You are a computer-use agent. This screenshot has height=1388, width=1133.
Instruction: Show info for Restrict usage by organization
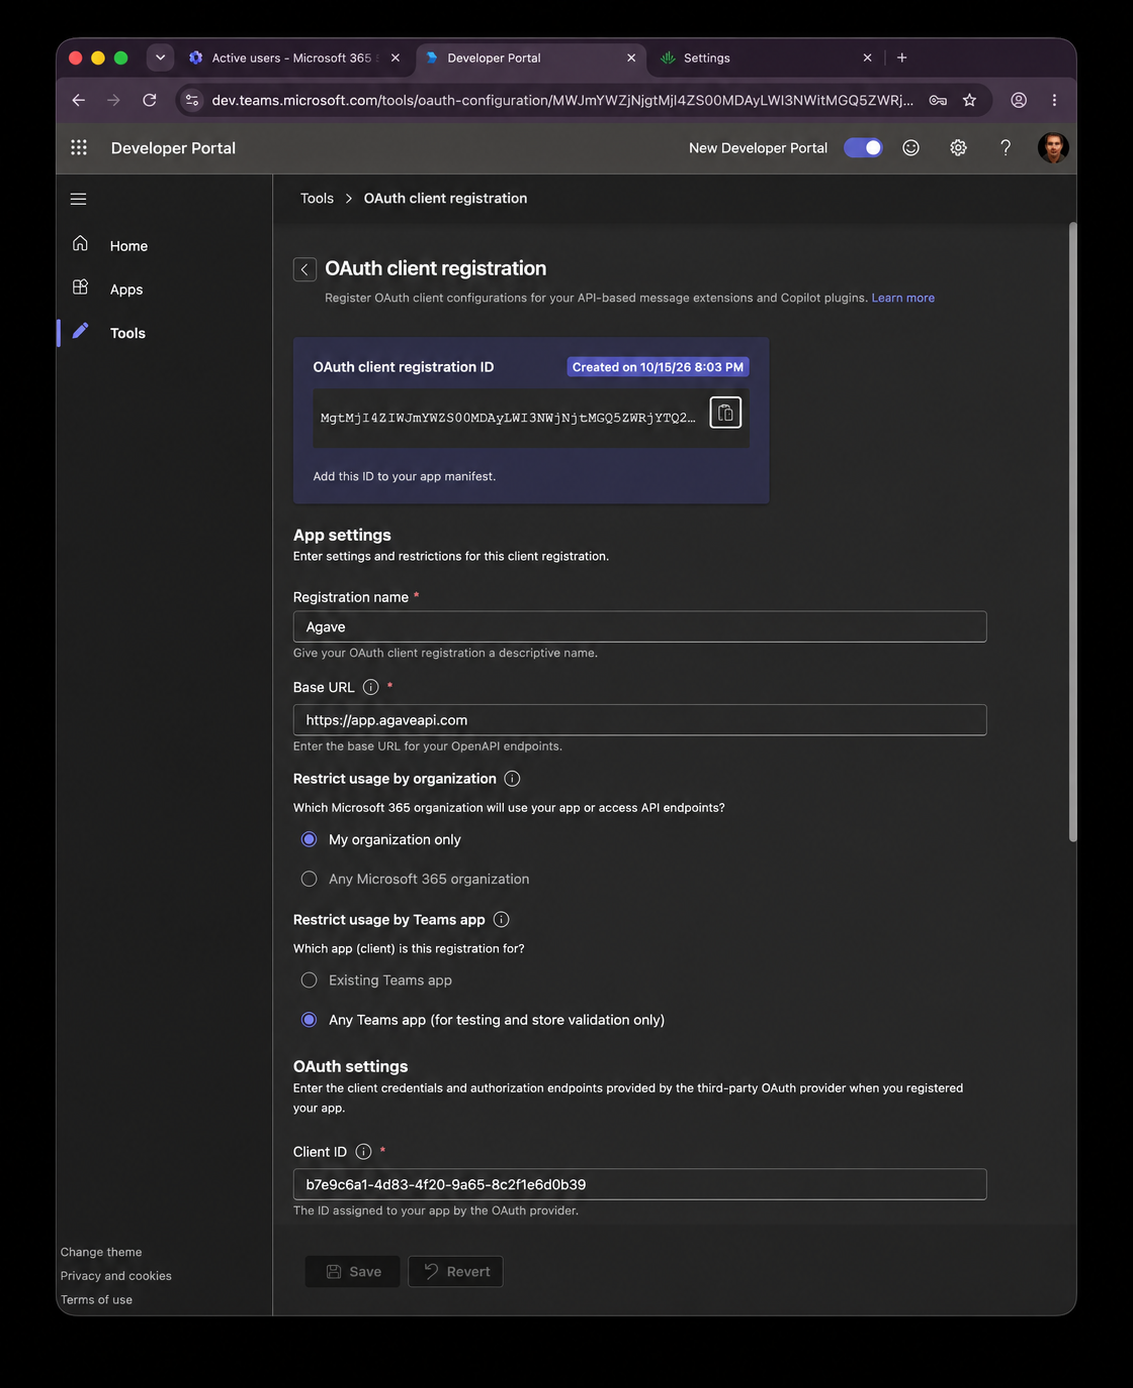(x=512, y=779)
